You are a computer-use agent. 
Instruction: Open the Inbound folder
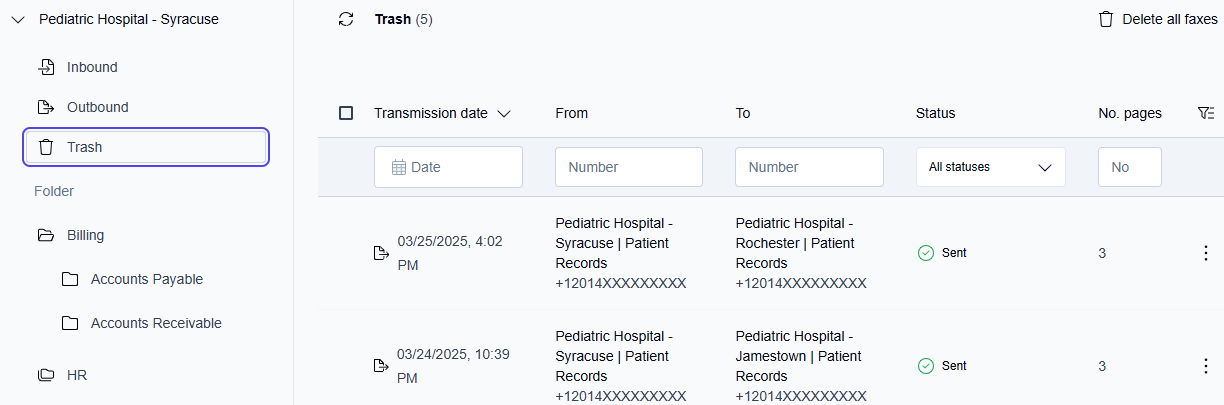(92, 67)
